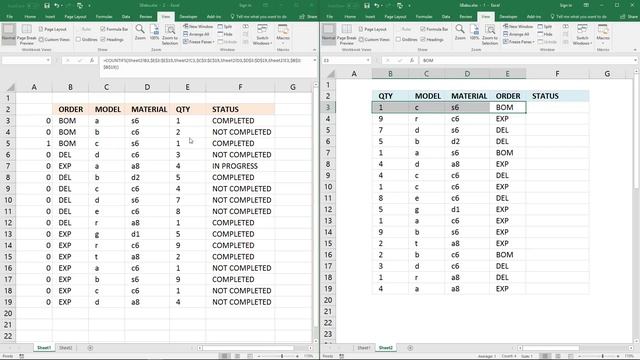Viewport: 640px width, 360px height.
Task: Add new sheet in left window
Action: 90,348
